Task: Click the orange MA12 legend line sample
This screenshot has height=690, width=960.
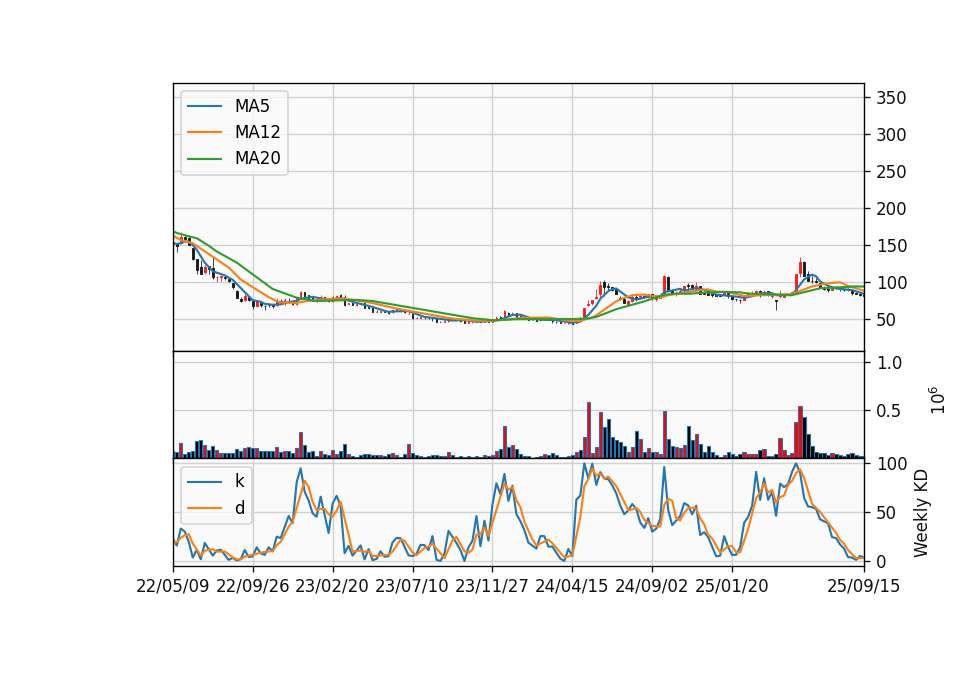Action: coord(204,132)
